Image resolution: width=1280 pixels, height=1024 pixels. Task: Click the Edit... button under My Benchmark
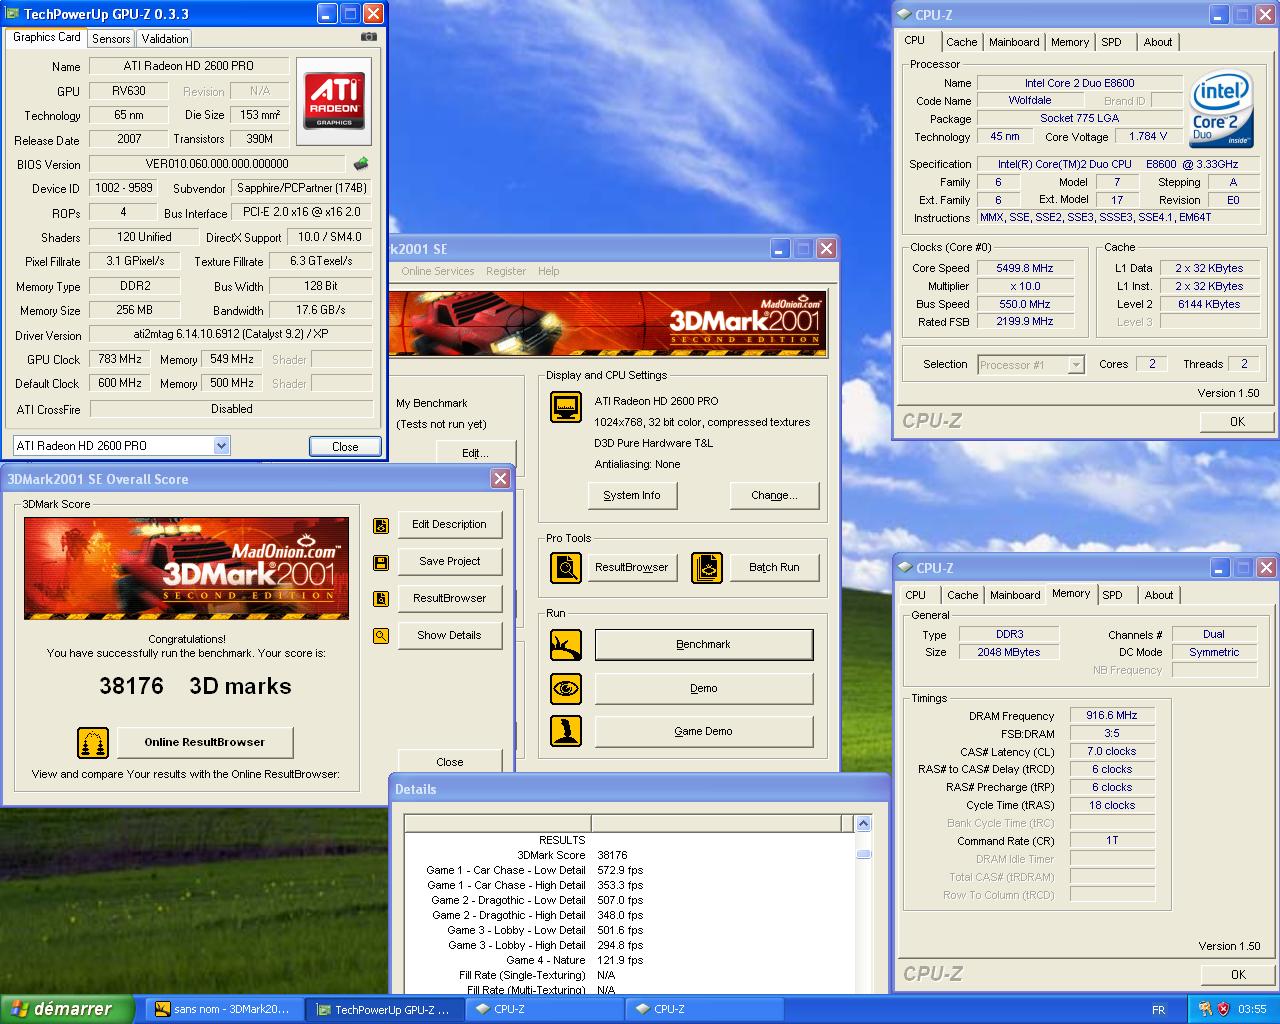[x=475, y=453]
